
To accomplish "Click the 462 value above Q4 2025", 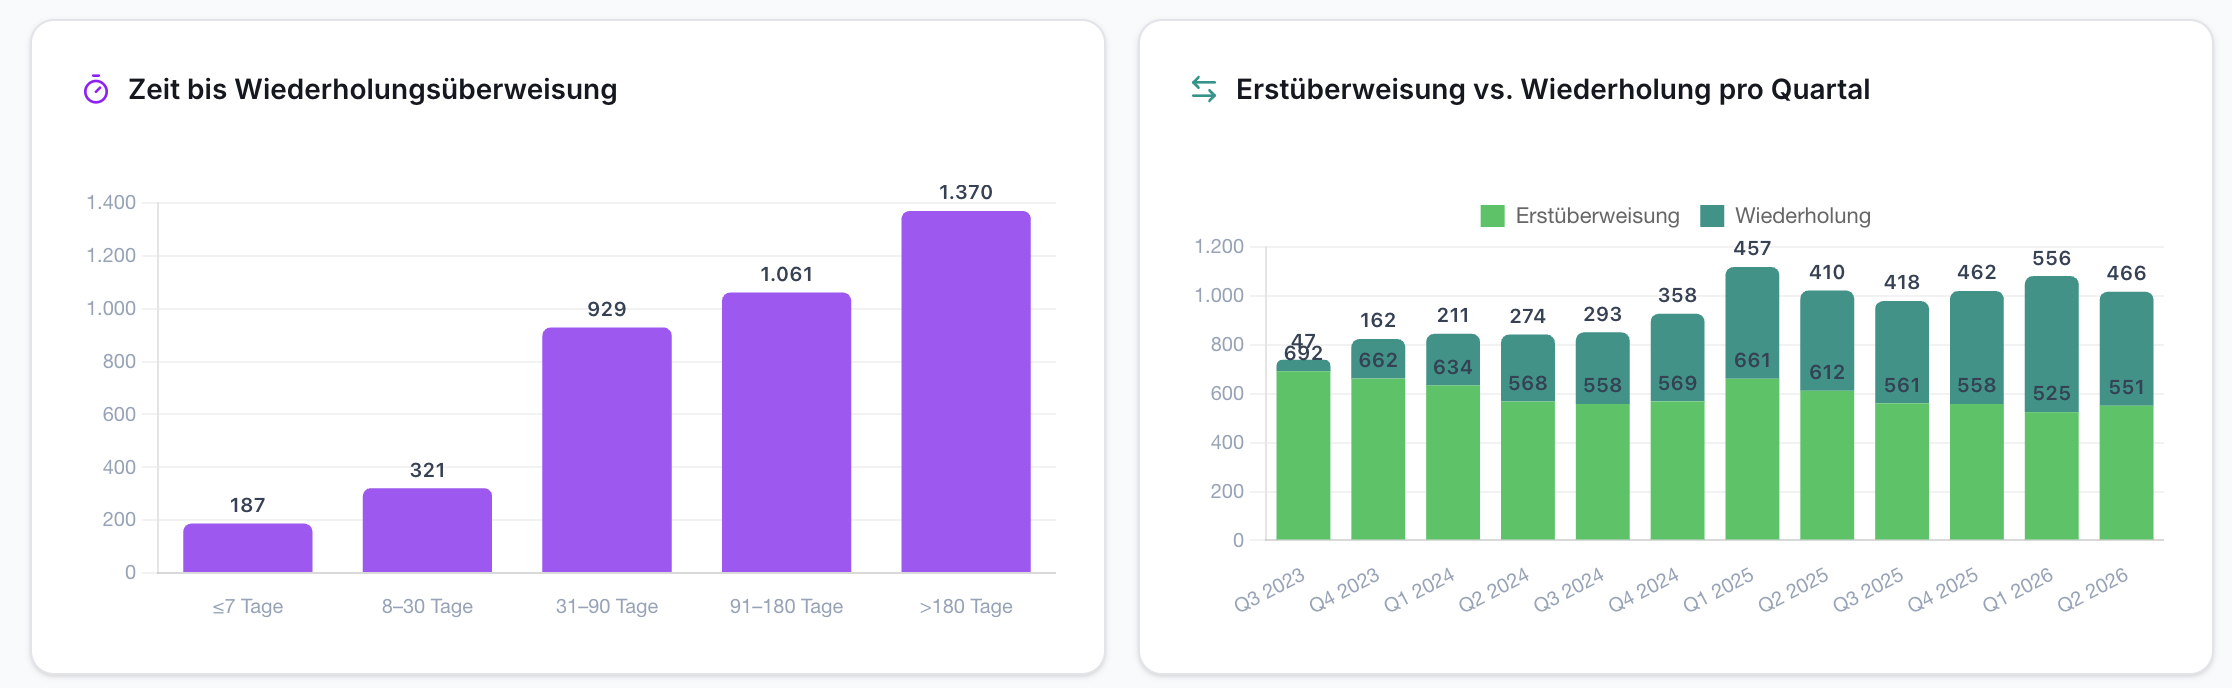I will click(1976, 272).
